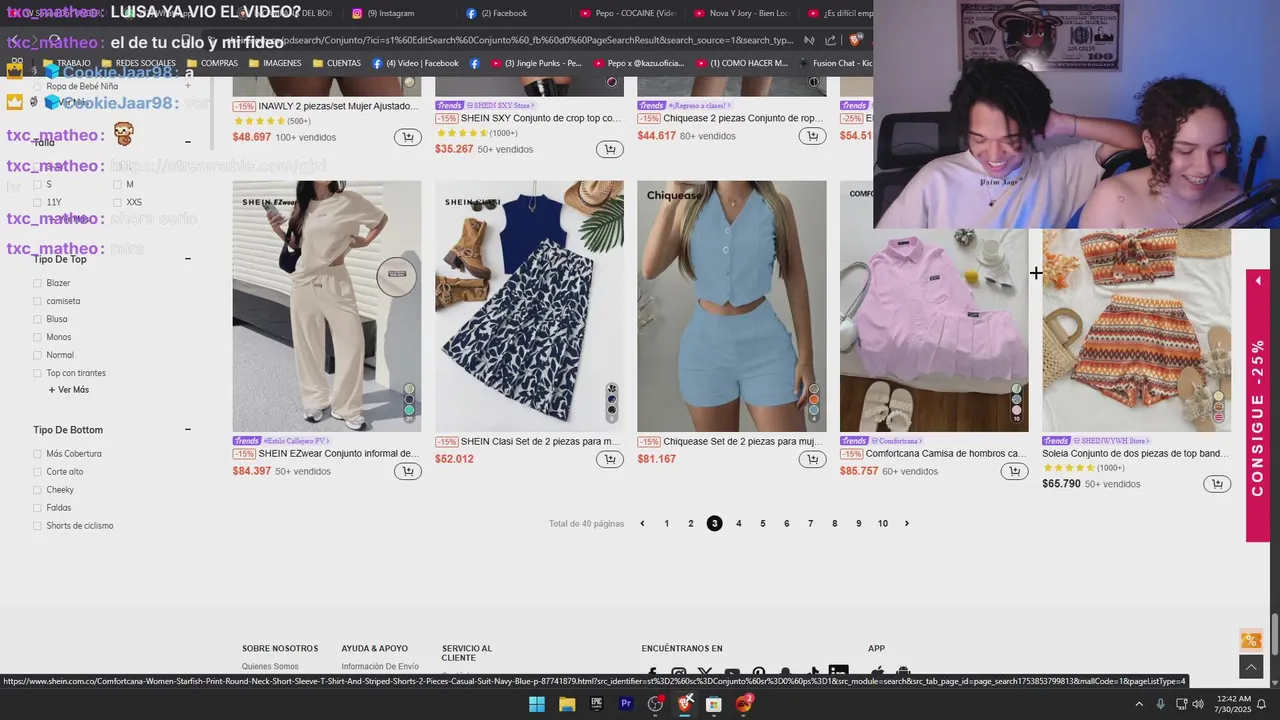Open IMAGENES bookmarks folder

[x=274, y=63]
